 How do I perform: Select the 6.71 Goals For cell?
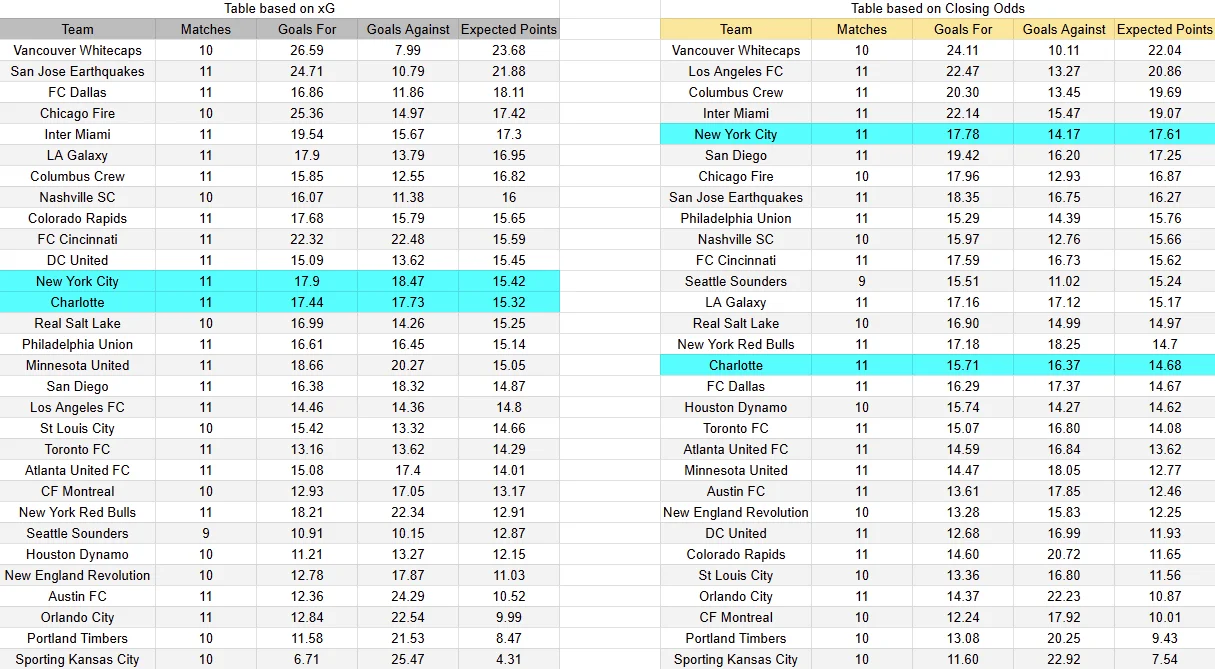point(307,659)
